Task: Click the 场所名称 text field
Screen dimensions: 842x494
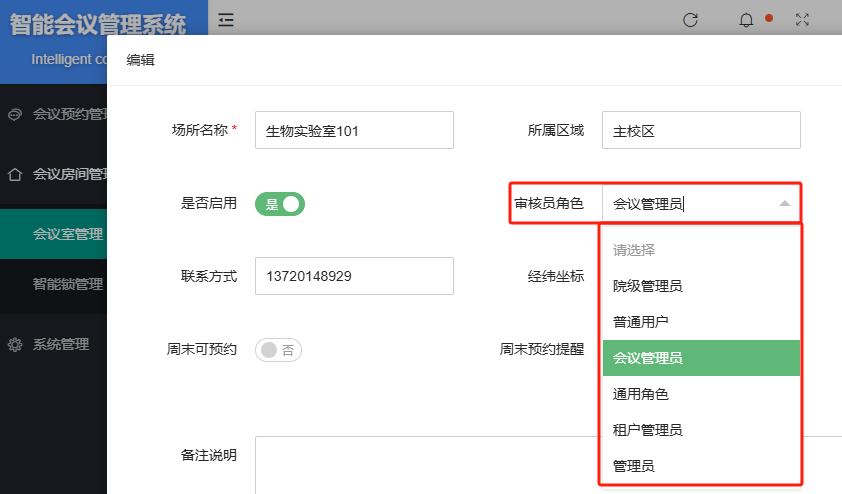Action: (x=354, y=130)
